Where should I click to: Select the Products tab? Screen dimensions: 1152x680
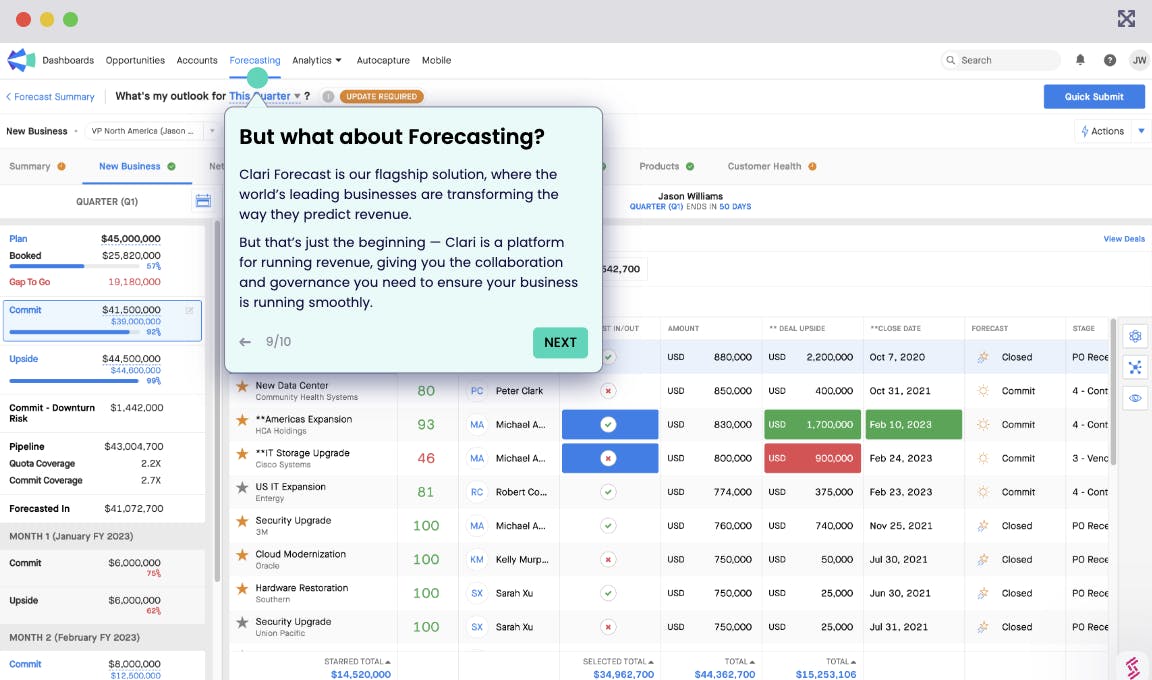[666, 167]
